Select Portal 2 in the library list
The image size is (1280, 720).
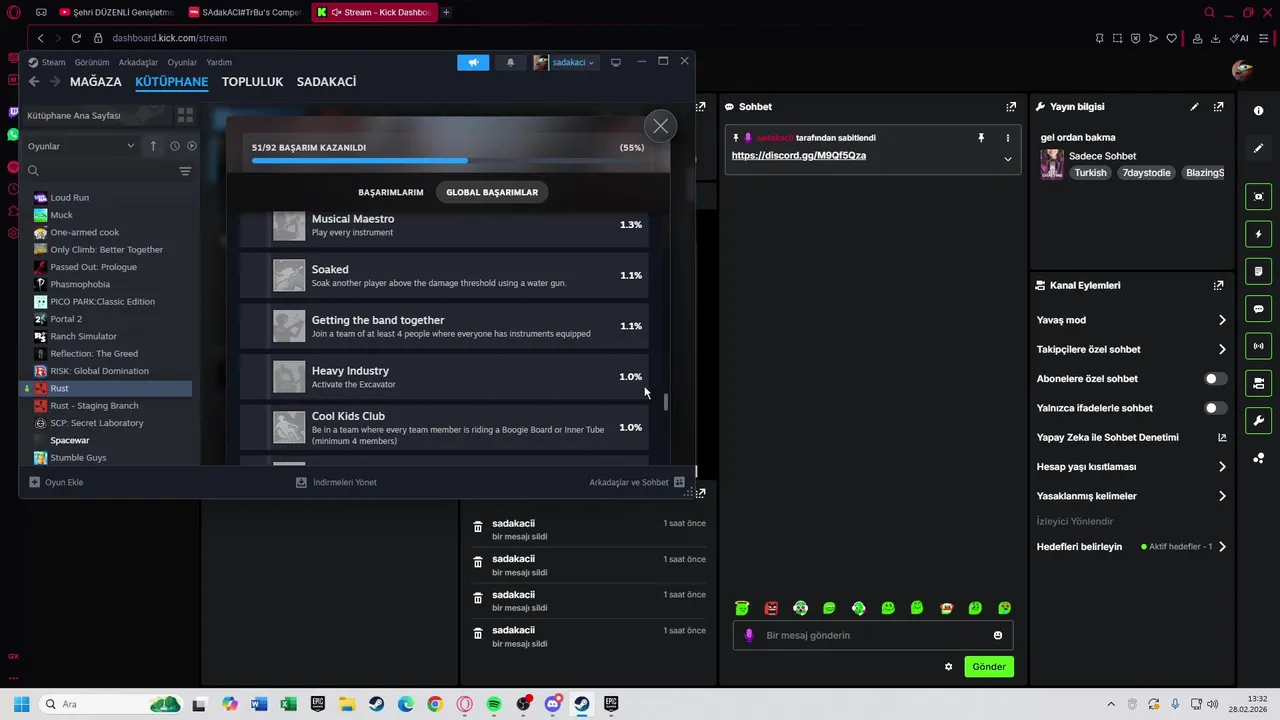66,319
